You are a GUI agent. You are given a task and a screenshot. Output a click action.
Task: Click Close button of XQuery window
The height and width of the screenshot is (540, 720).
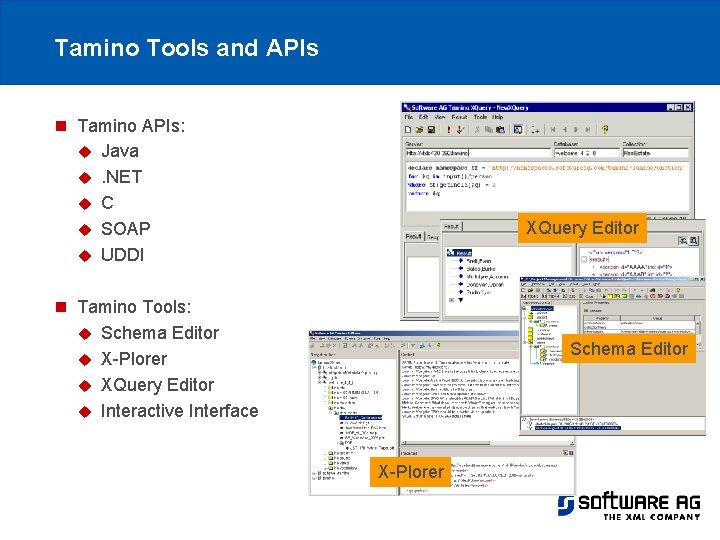[x=688, y=107]
